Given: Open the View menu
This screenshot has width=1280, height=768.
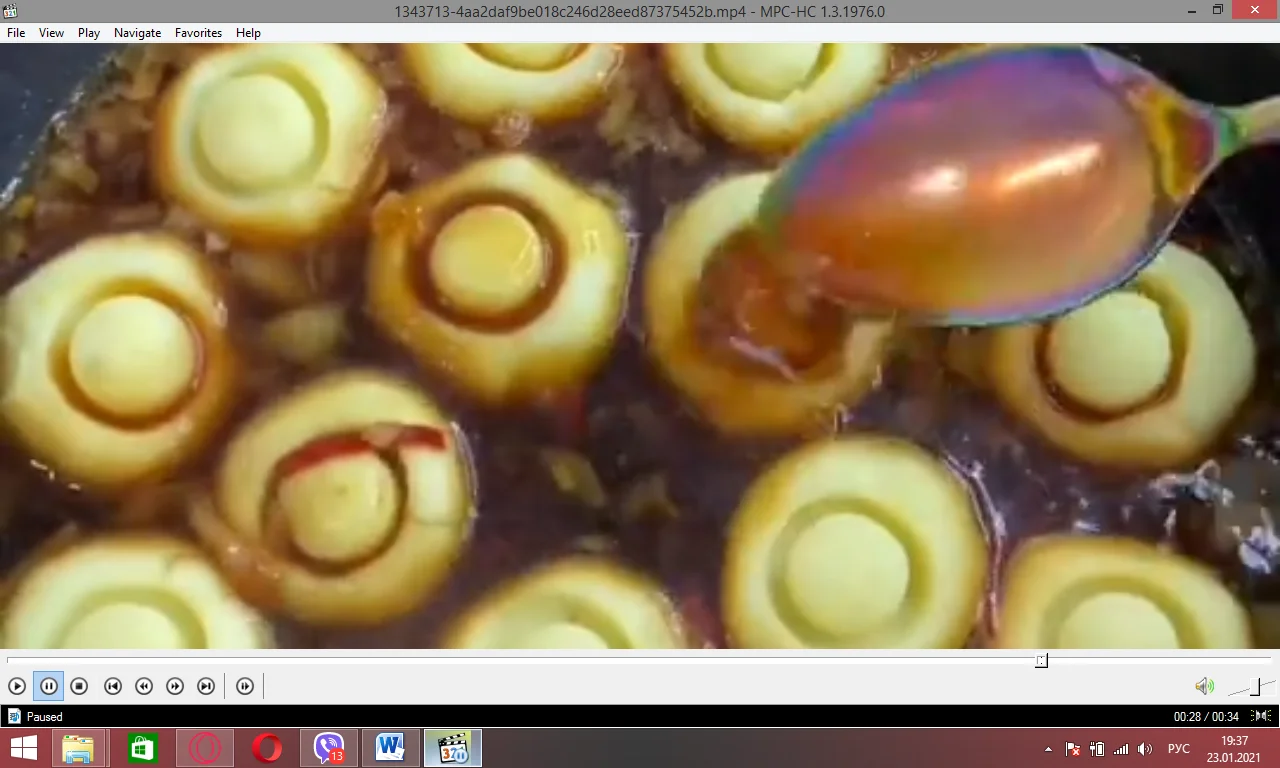Looking at the screenshot, I should (x=51, y=33).
